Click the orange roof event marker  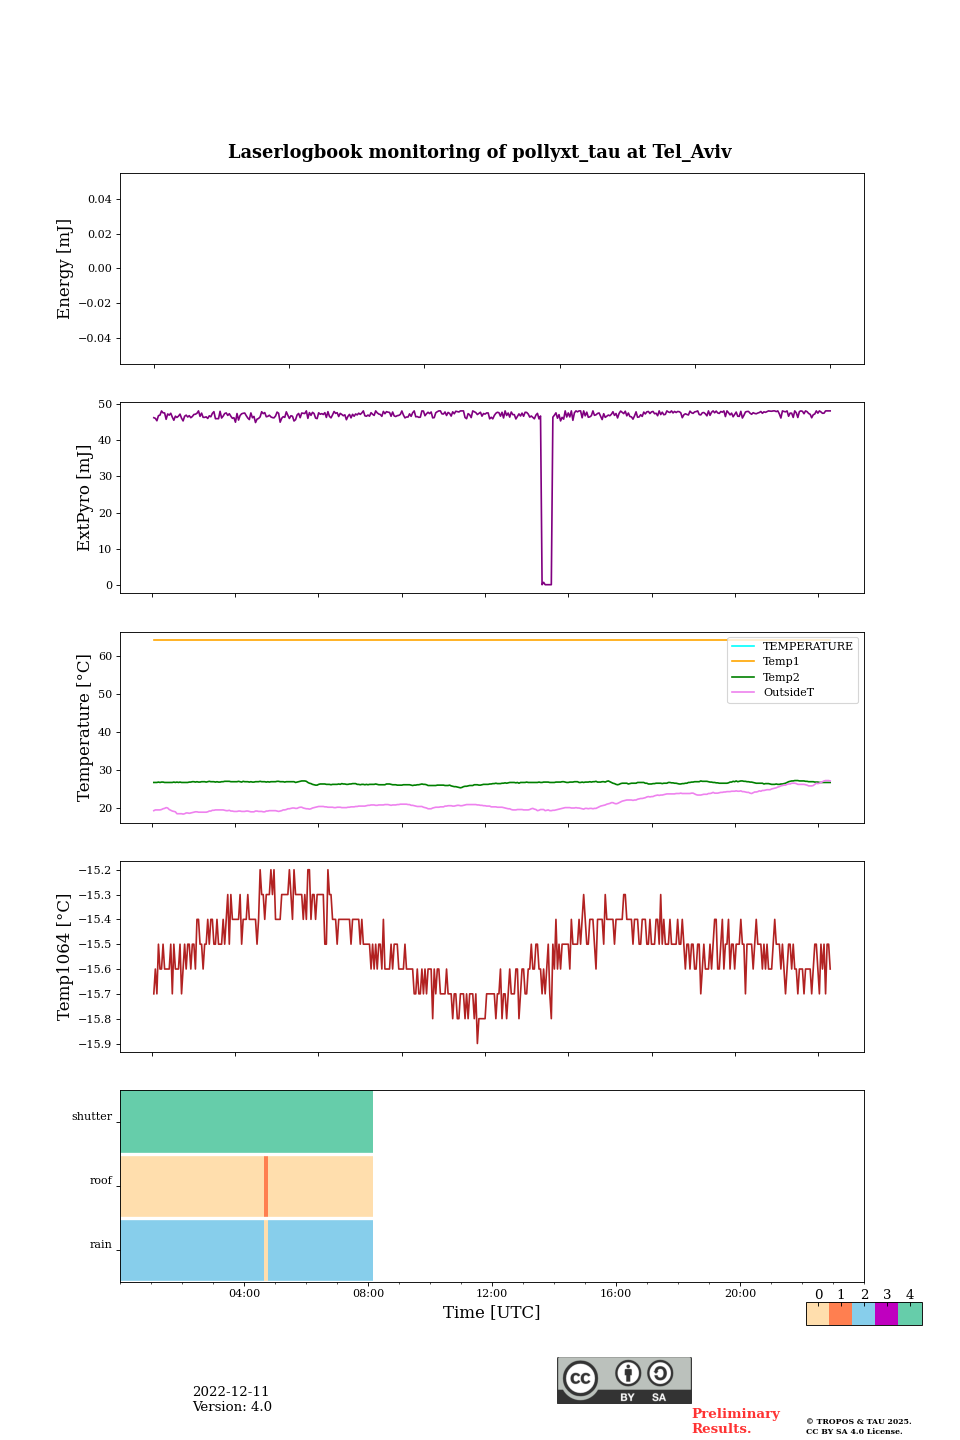[266, 1186]
